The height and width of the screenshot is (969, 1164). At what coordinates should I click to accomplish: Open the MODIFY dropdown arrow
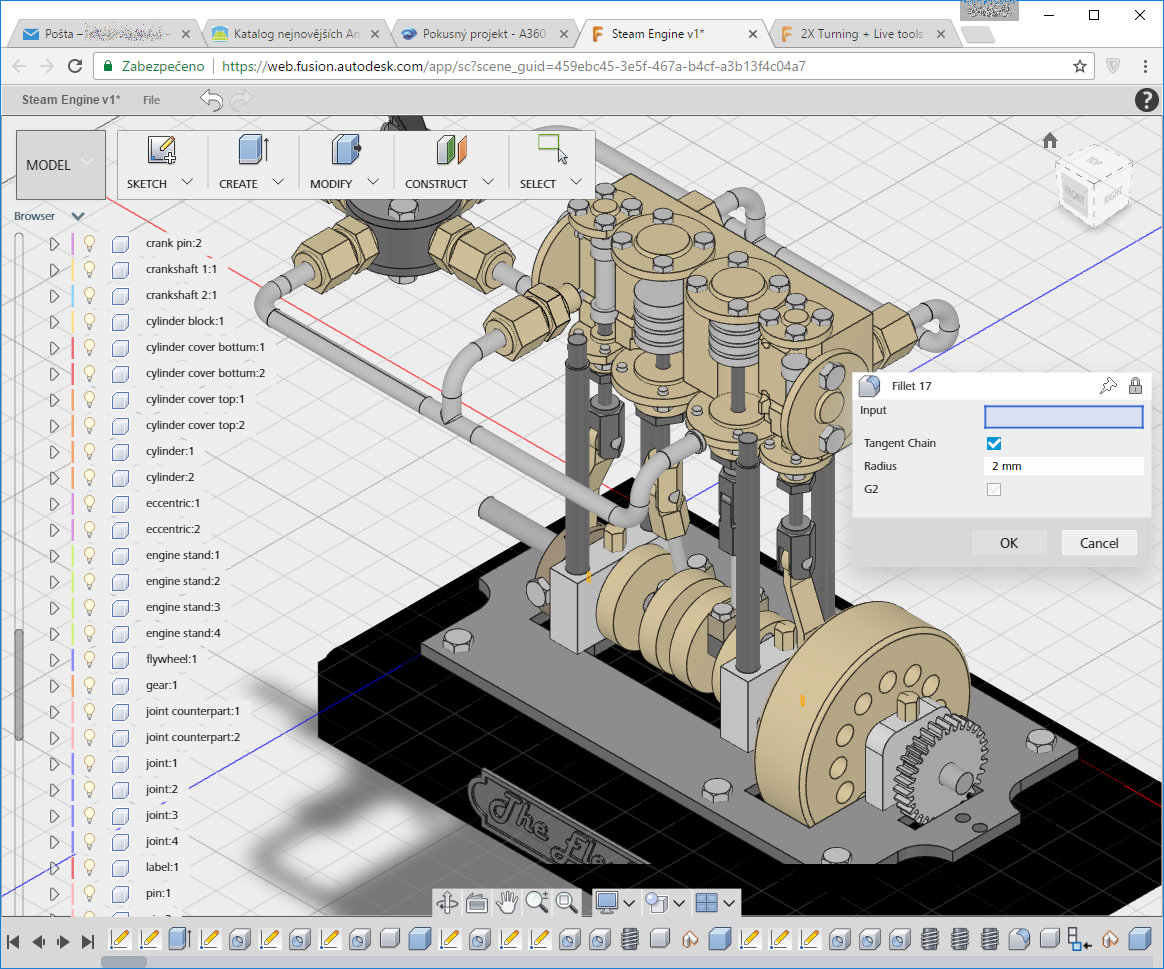(373, 182)
